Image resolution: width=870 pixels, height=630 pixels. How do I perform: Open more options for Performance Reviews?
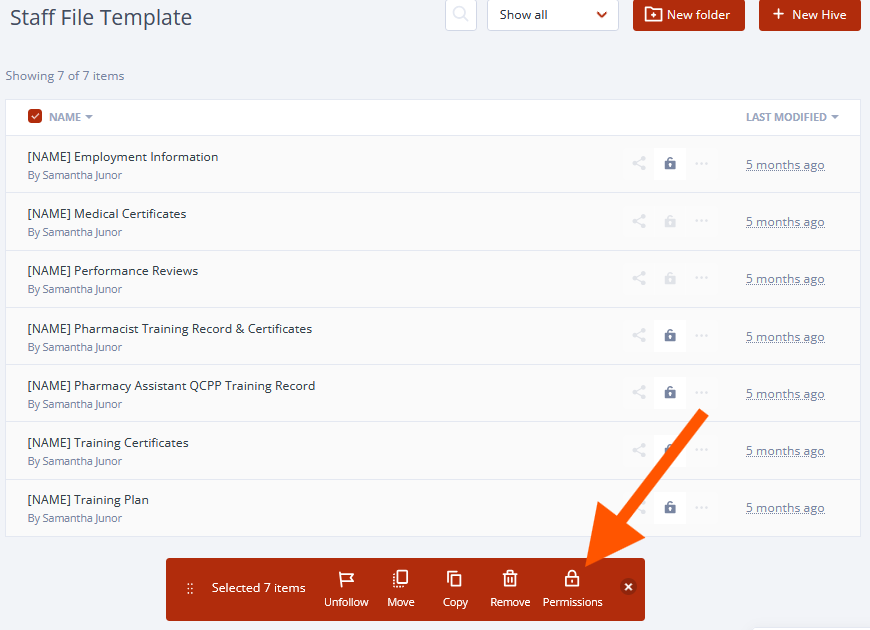click(x=701, y=278)
